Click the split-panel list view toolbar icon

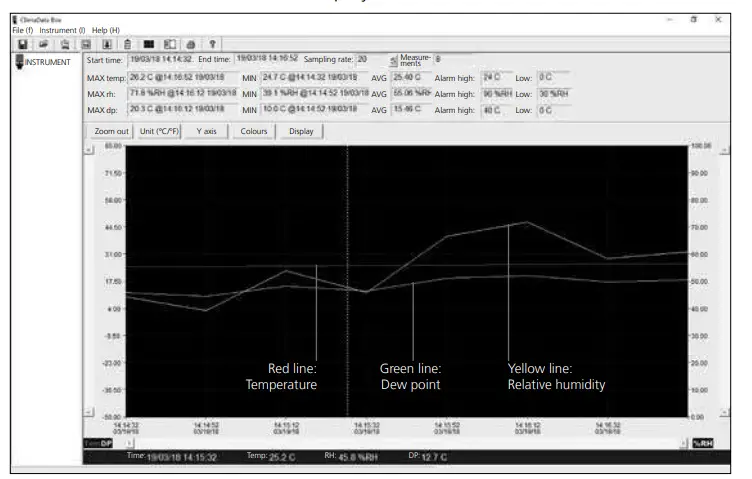170,45
